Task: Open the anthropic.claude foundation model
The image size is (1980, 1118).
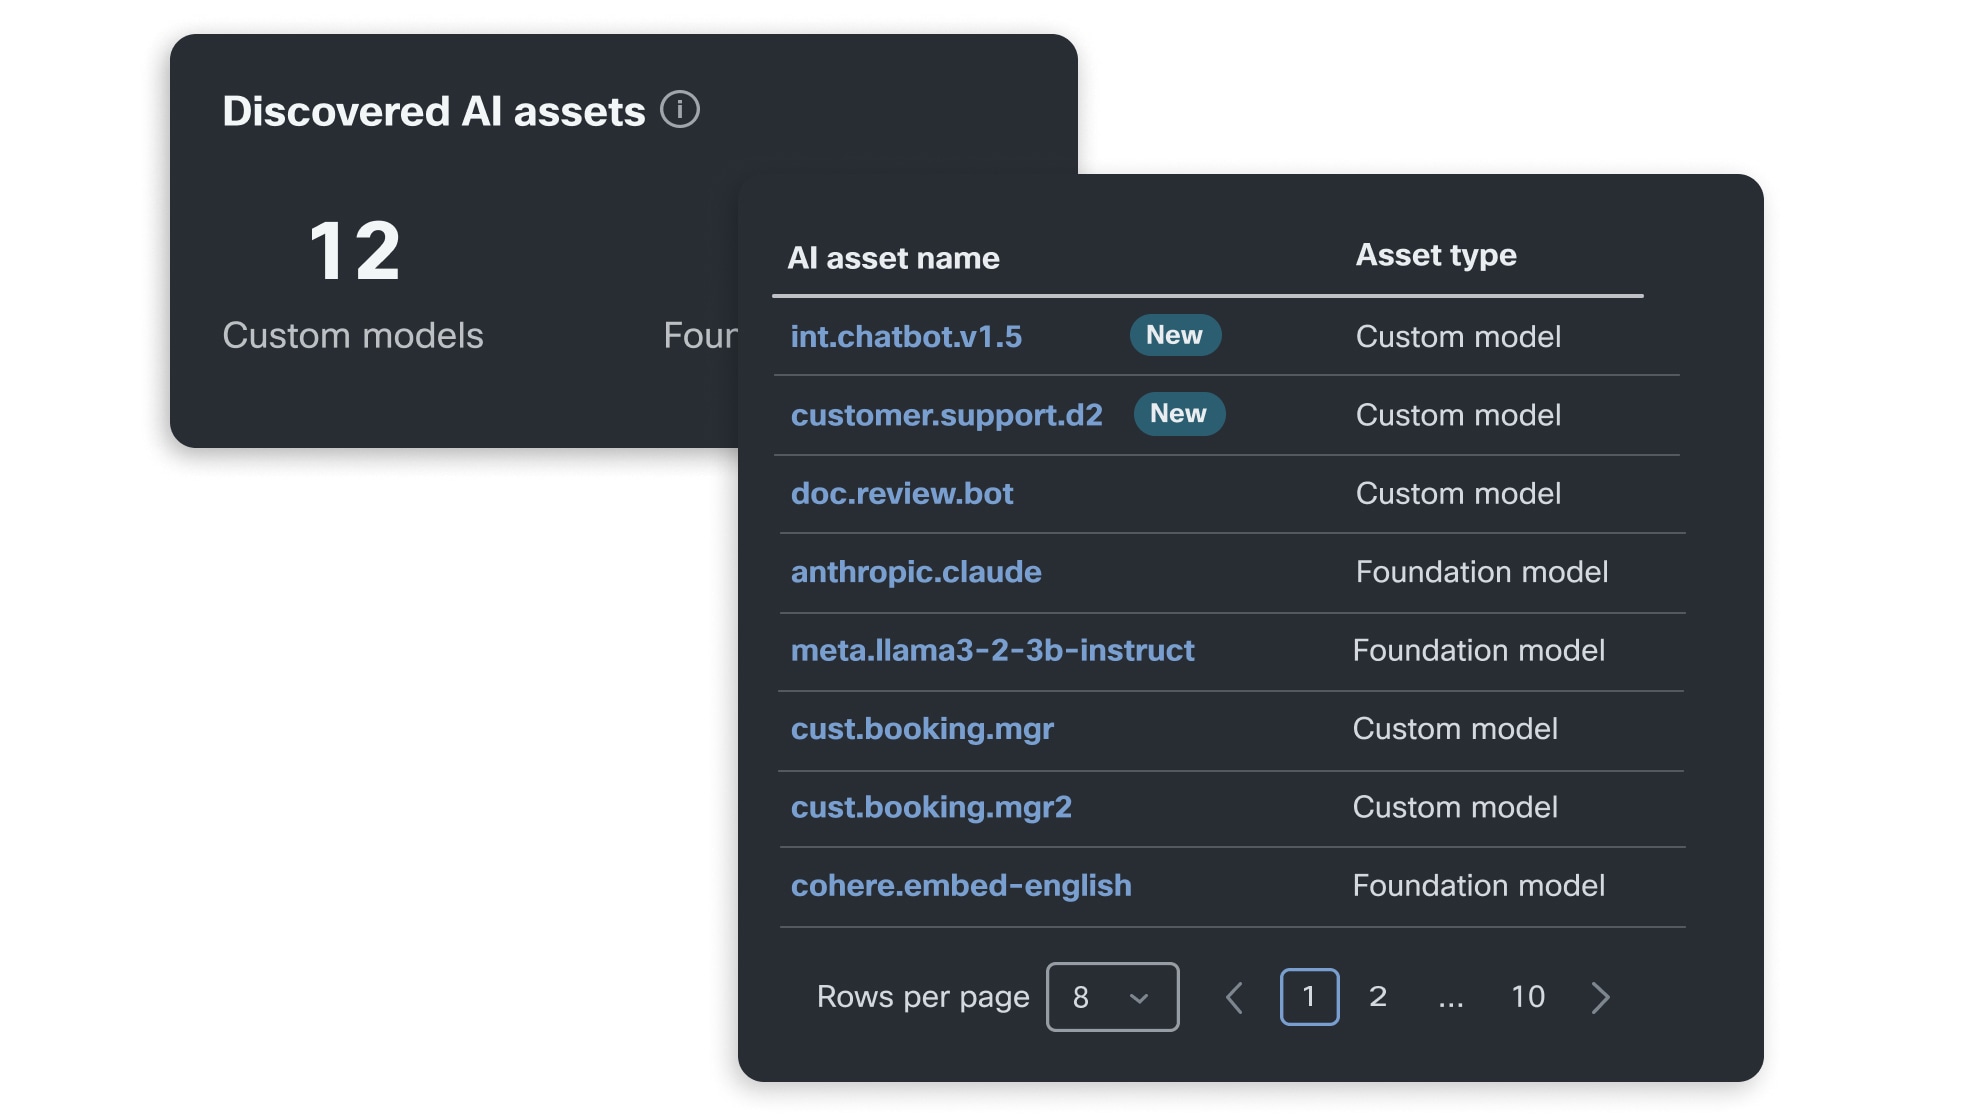Action: [x=915, y=572]
